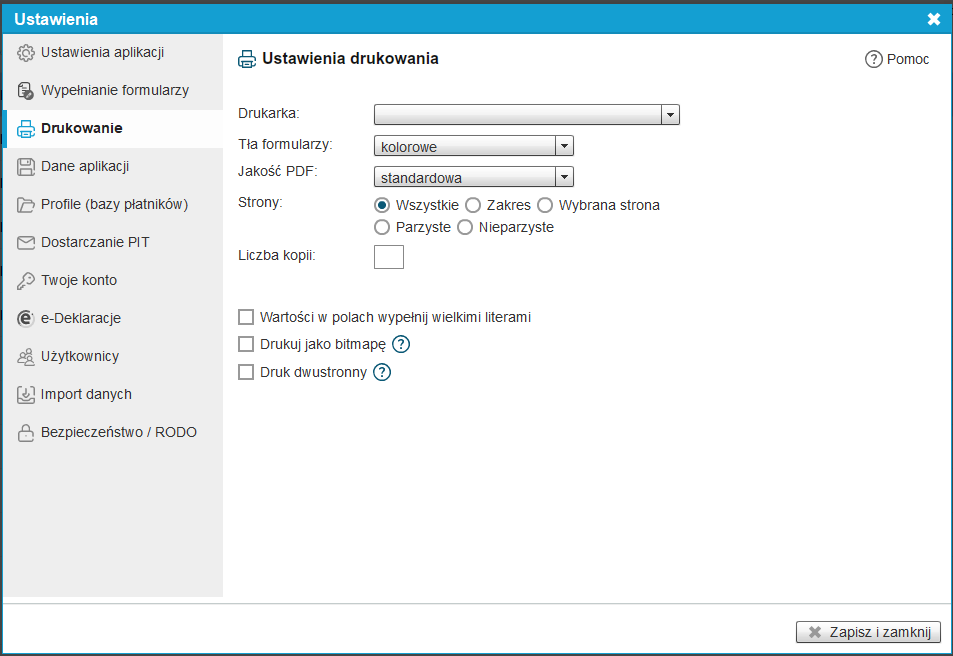Select the Zakres radio button
Viewport: 953px width, 656px height.
(x=473, y=205)
